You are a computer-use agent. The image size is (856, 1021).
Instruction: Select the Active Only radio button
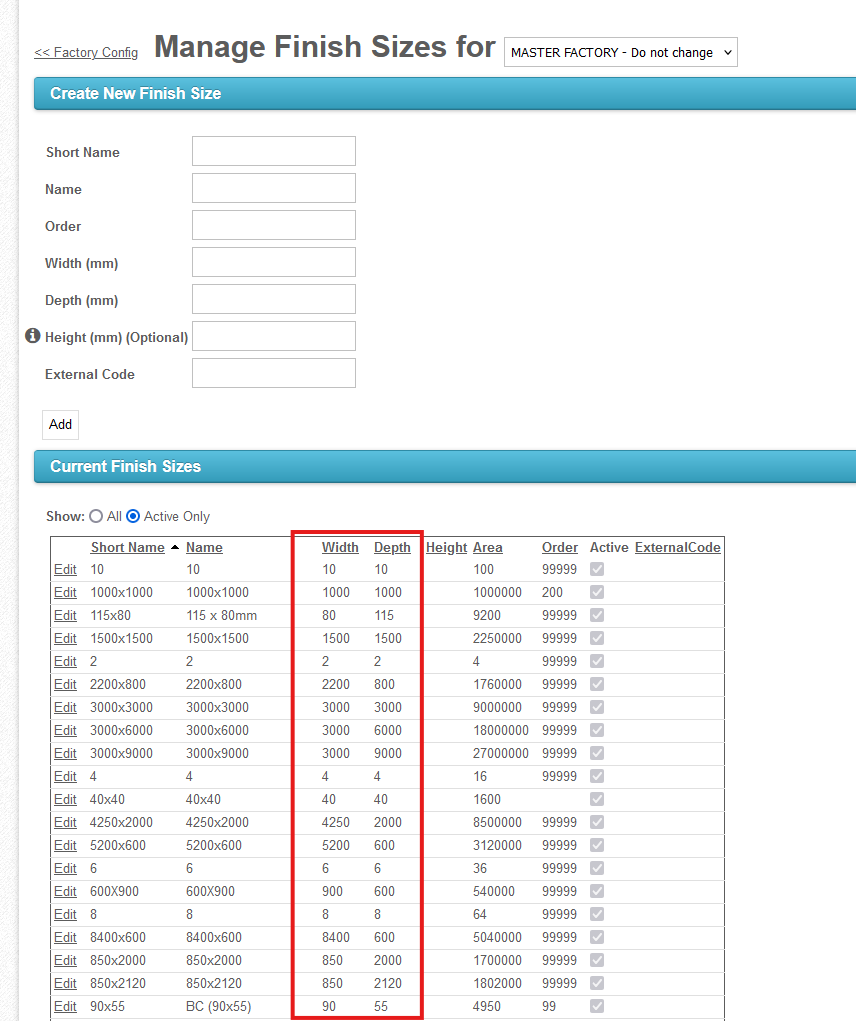[133, 516]
